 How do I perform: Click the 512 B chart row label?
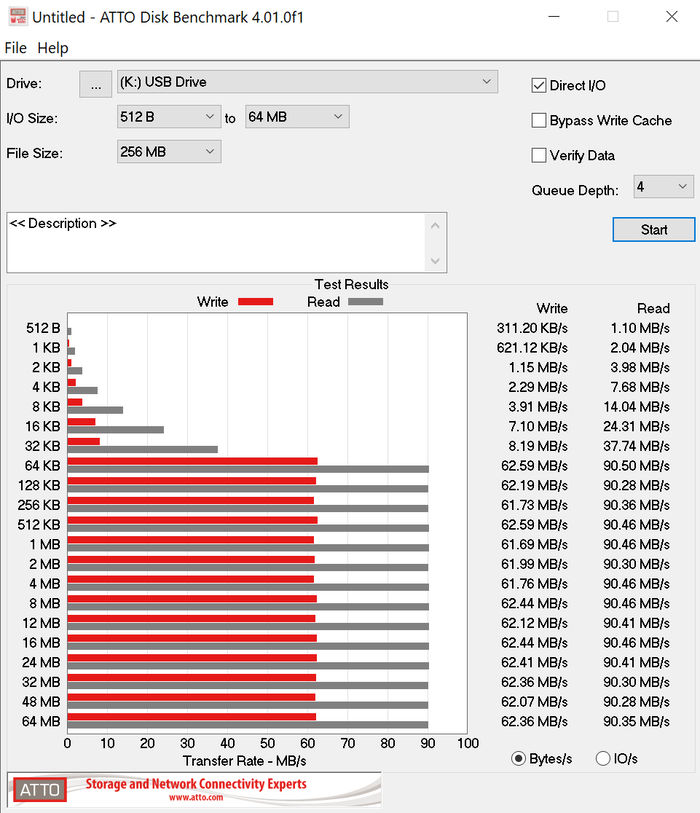click(x=43, y=328)
